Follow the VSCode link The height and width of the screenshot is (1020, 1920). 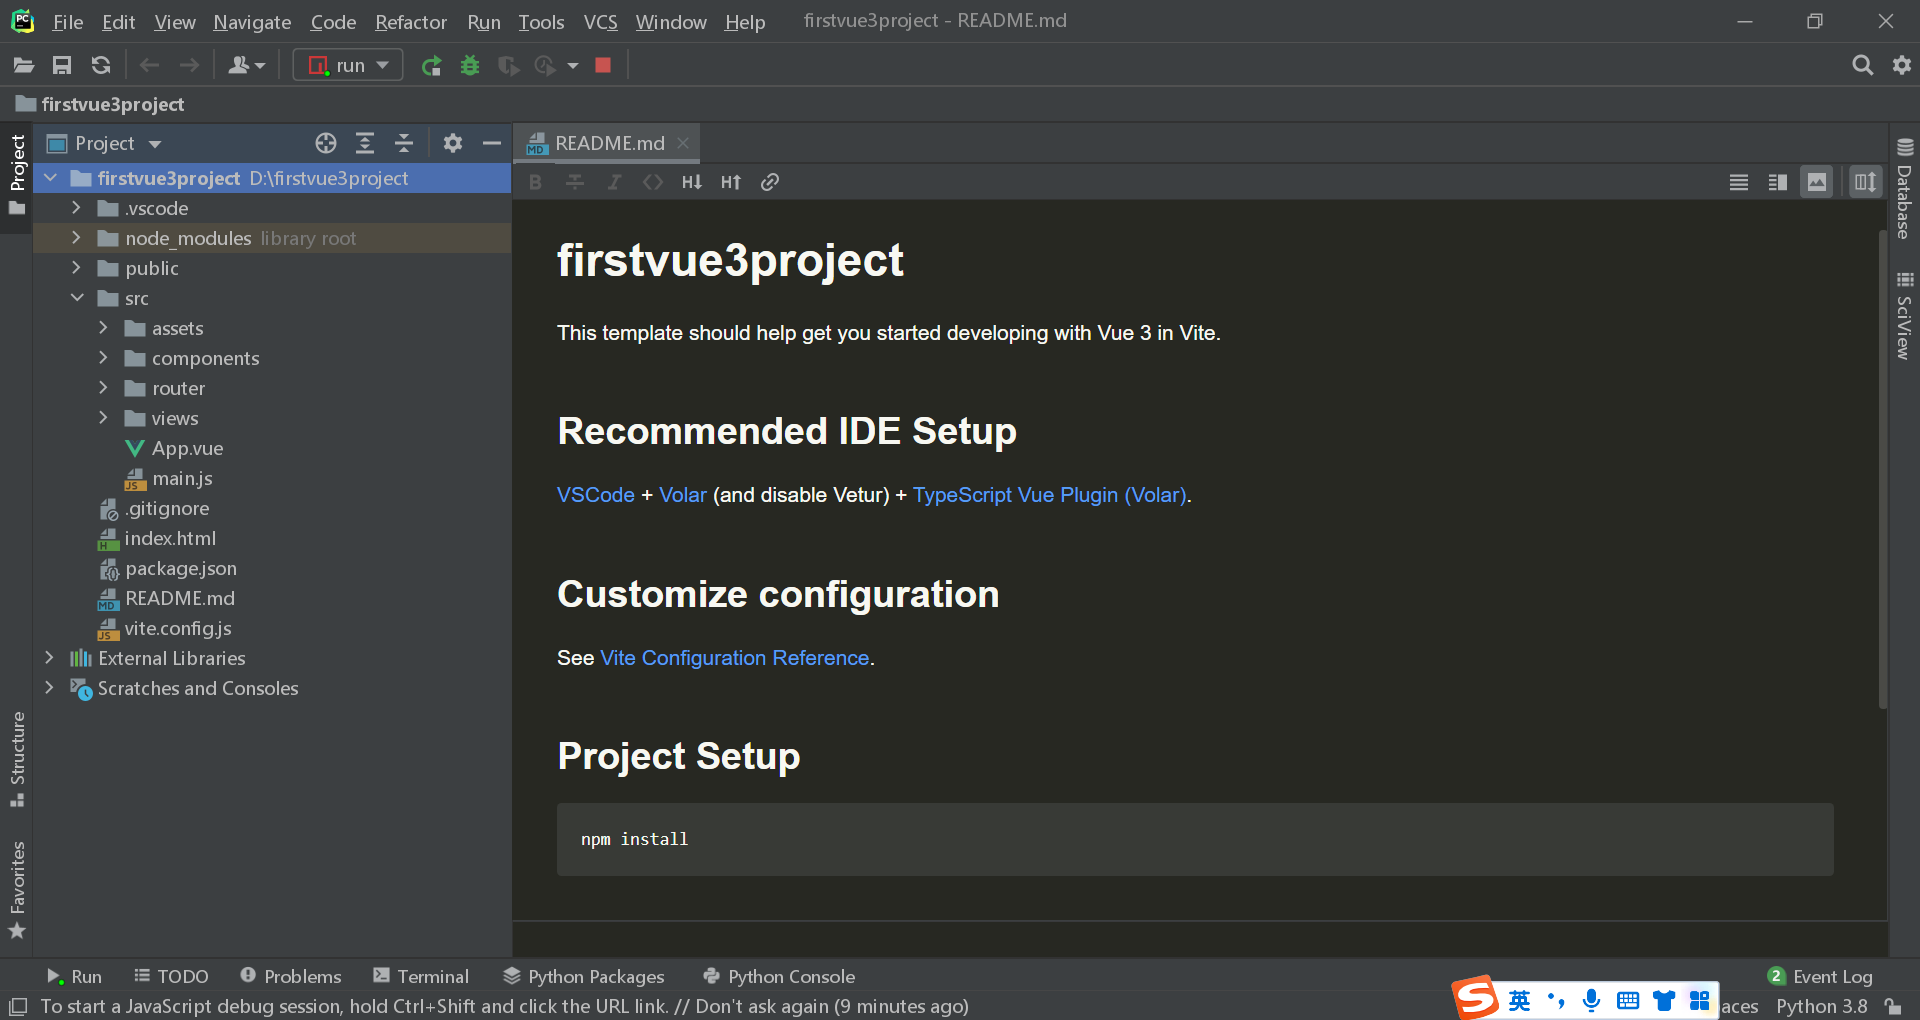(596, 495)
